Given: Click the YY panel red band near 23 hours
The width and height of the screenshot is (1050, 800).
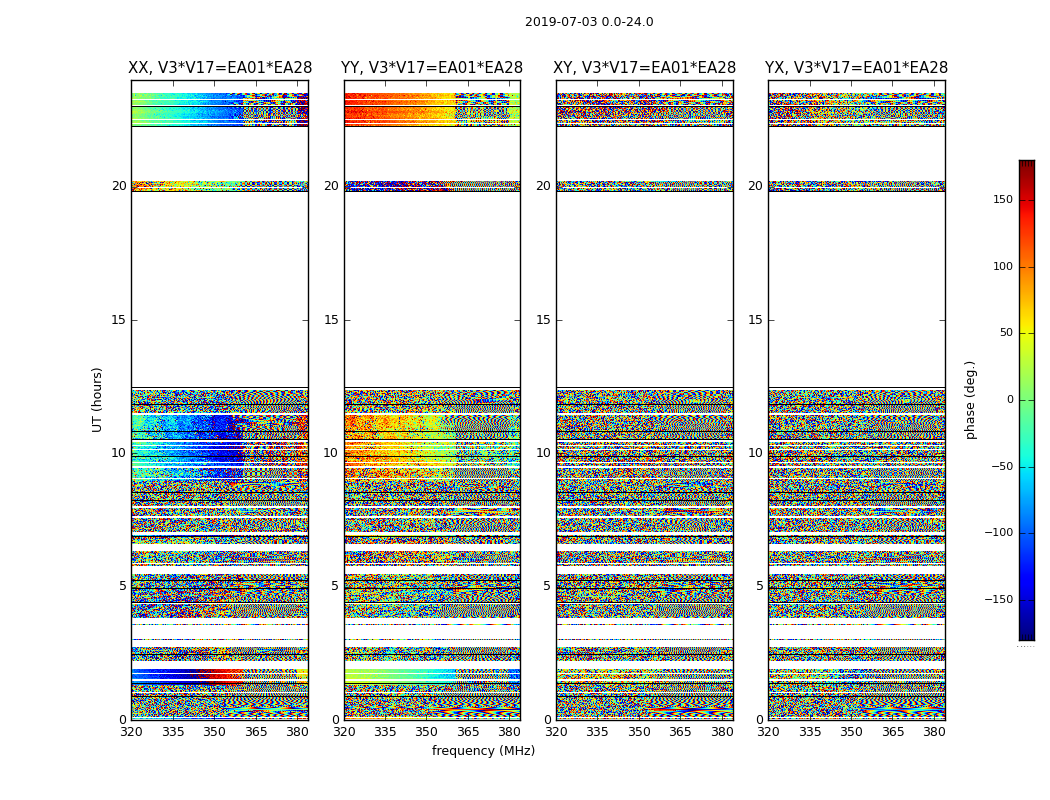Looking at the screenshot, I should 402,108.
